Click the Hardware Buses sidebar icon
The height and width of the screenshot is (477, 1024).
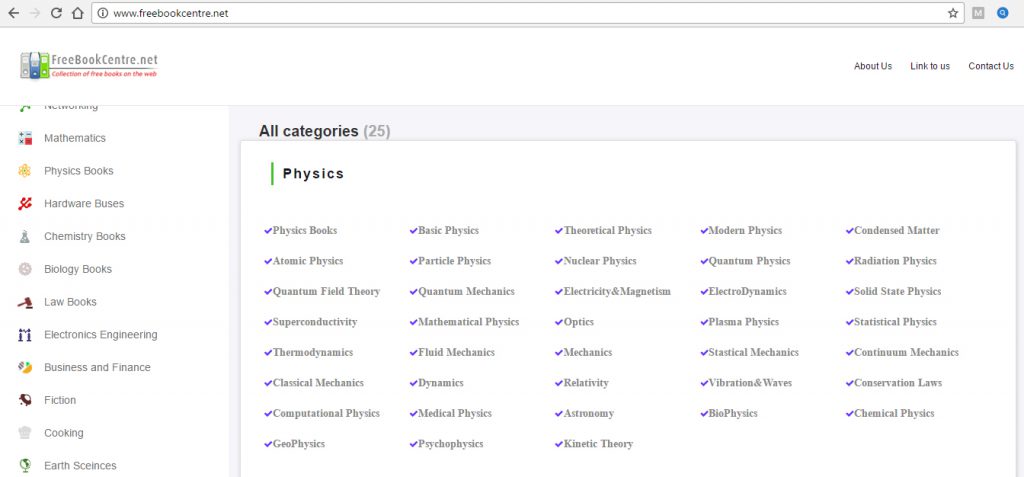(25, 204)
